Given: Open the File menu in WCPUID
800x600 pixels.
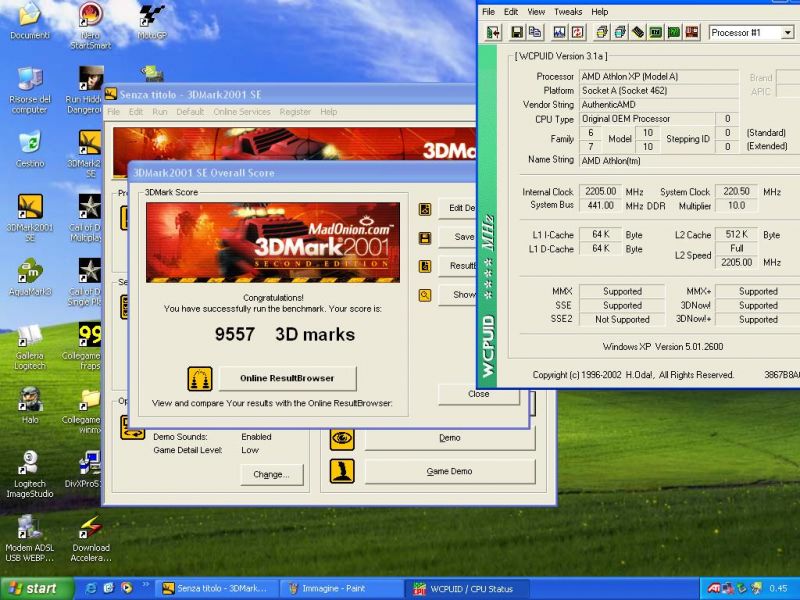Looking at the screenshot, I should coord(488,12).
